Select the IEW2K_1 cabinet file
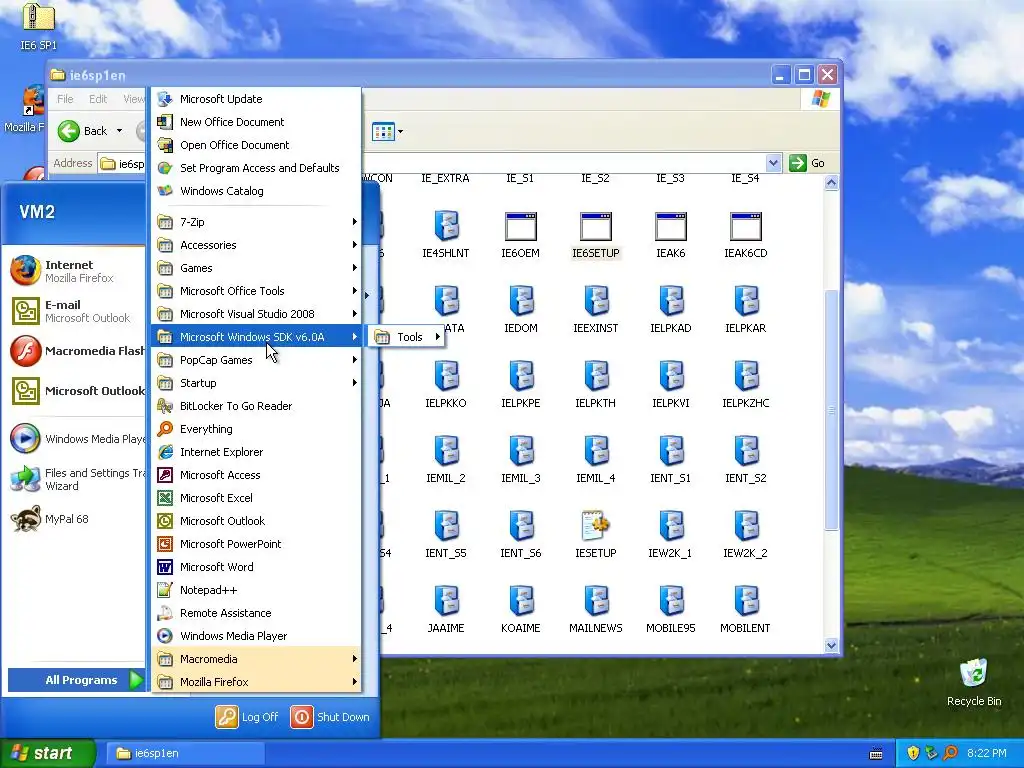1024x768 pixels. 670,535
